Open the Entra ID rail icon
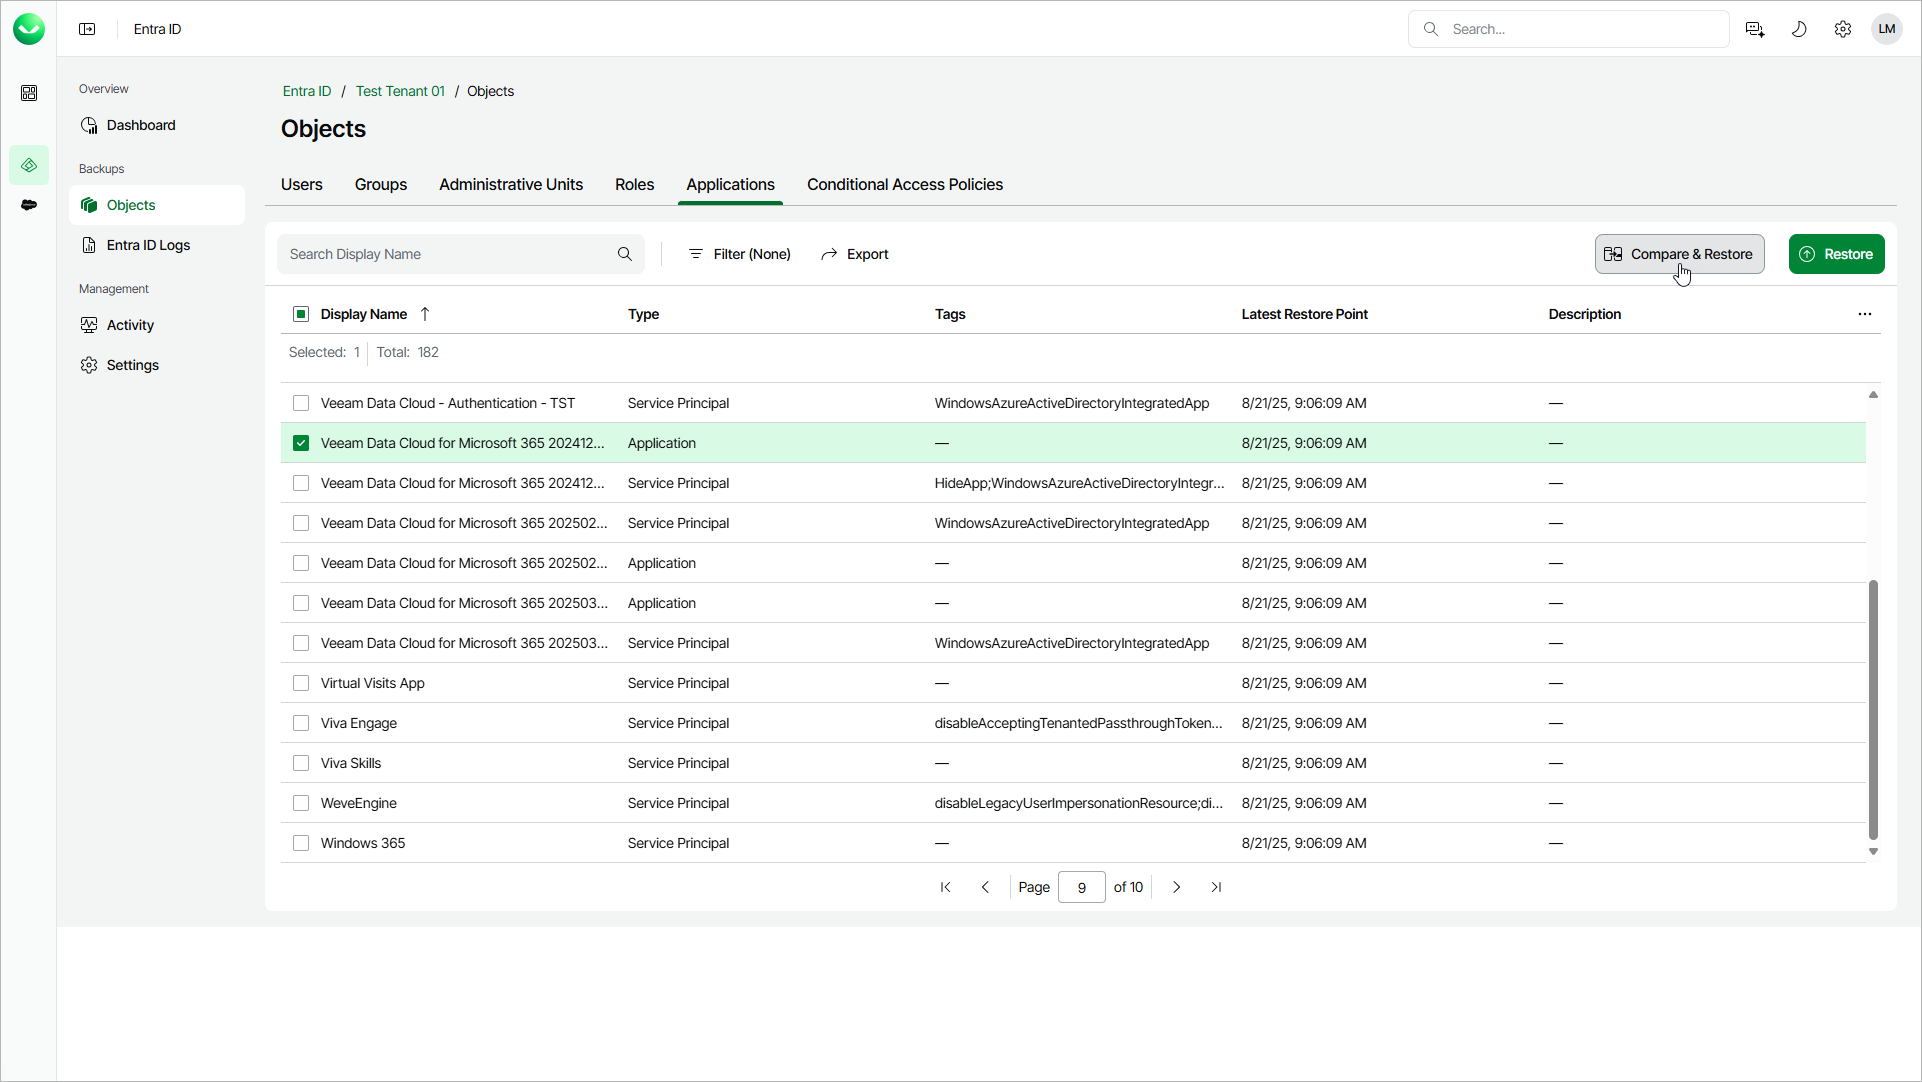 [x=29, y=165]
